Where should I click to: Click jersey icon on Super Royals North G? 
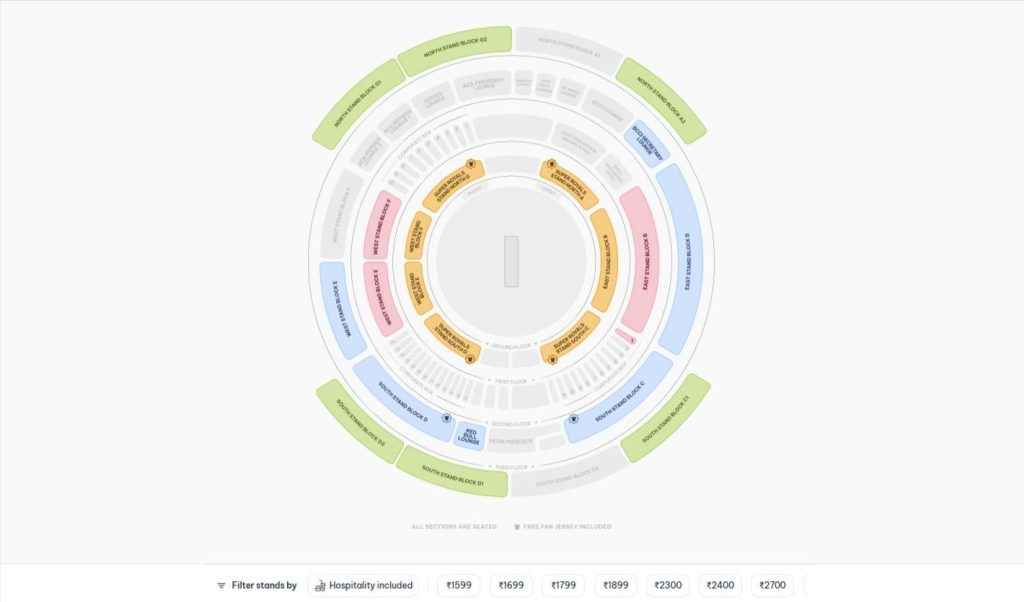(472, 165)
